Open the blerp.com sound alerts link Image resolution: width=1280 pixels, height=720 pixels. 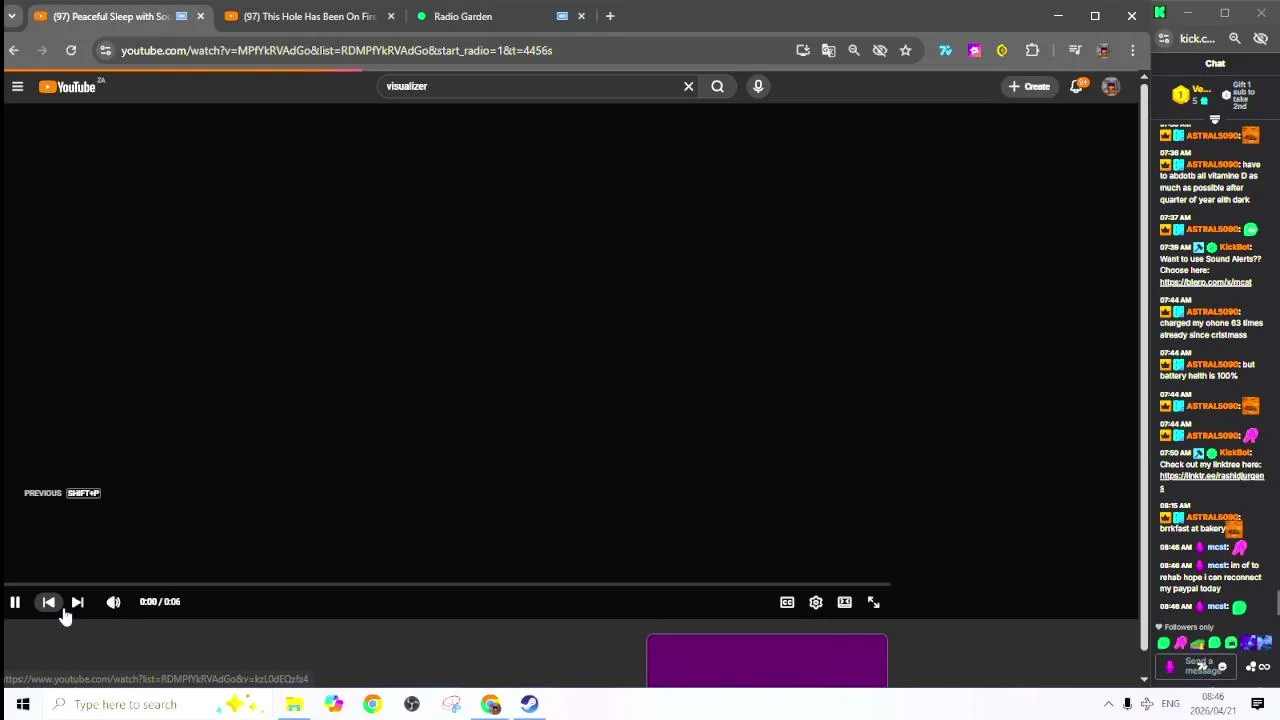pos(1205,282)
